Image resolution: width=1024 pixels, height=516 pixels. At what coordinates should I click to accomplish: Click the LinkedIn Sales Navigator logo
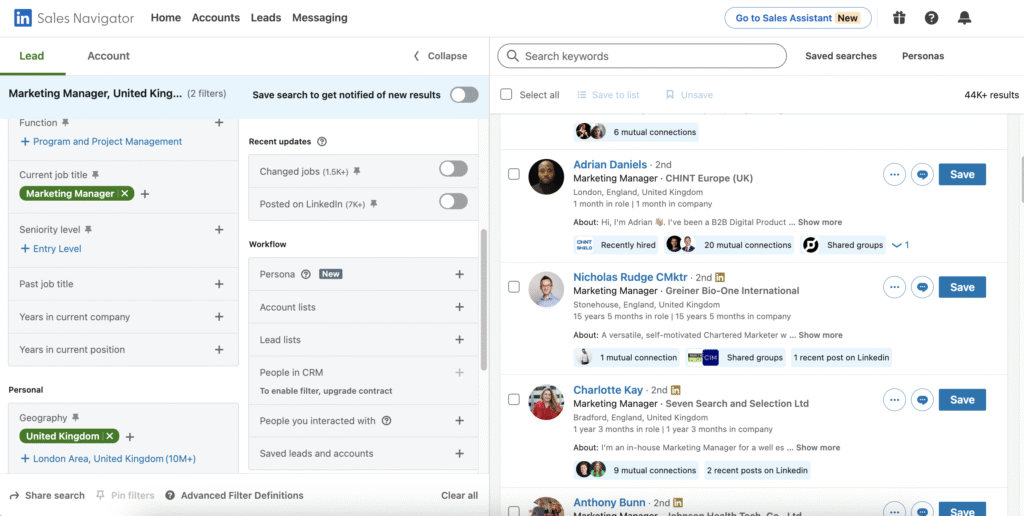click(x=75, y=18)
